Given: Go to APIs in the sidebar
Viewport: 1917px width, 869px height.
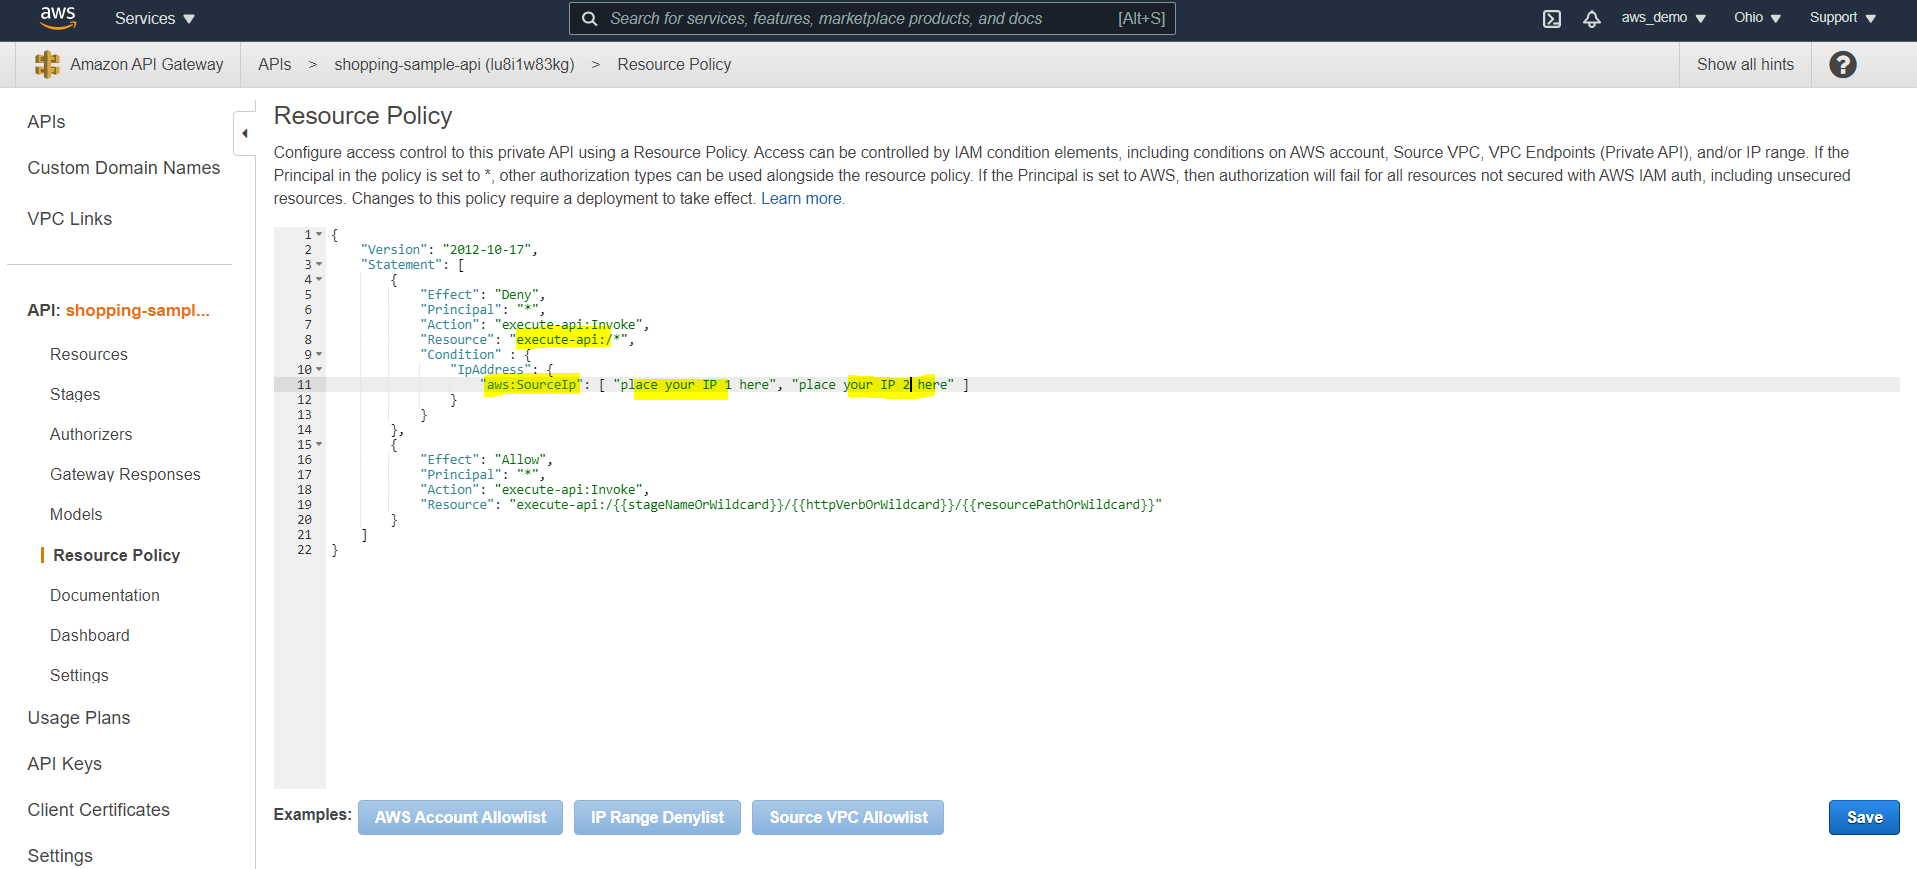Looking at the screenshot, I should 46,122.
